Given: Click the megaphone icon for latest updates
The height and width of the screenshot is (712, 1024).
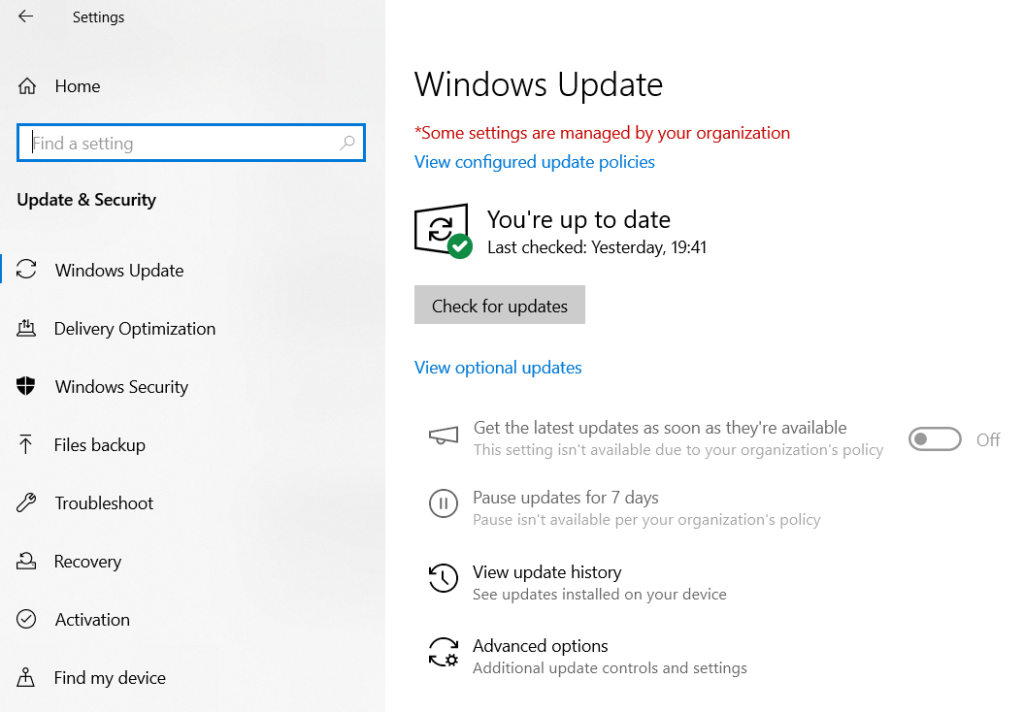Looking at the screenshot, I should [443, 436].
